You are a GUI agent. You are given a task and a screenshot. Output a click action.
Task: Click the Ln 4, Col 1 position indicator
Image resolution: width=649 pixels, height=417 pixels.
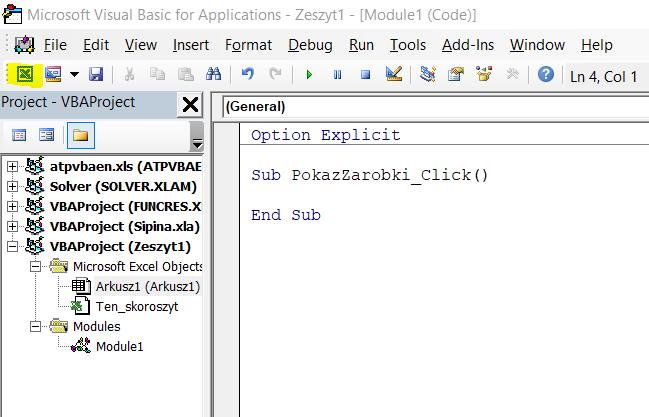click(x=603, y=77)
